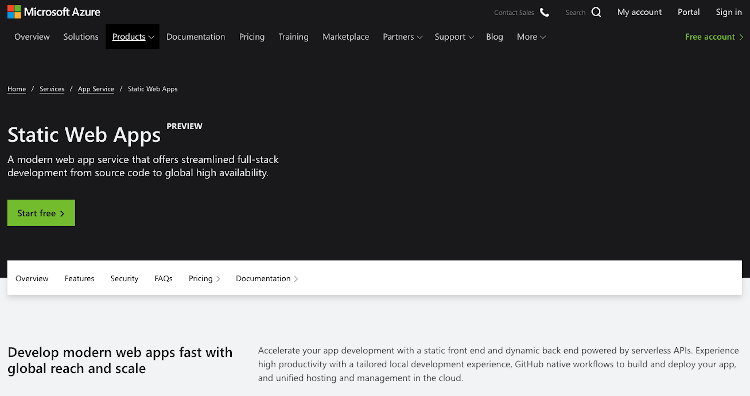The image size is (750, 396).
Task: Select the Overview tab in the sub-navigation
Action: point(32,278)
